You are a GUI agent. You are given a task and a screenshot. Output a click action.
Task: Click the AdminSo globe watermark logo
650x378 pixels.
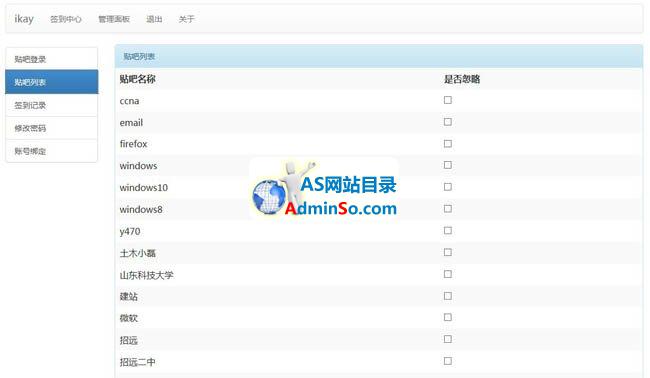(x=324, y=189)
